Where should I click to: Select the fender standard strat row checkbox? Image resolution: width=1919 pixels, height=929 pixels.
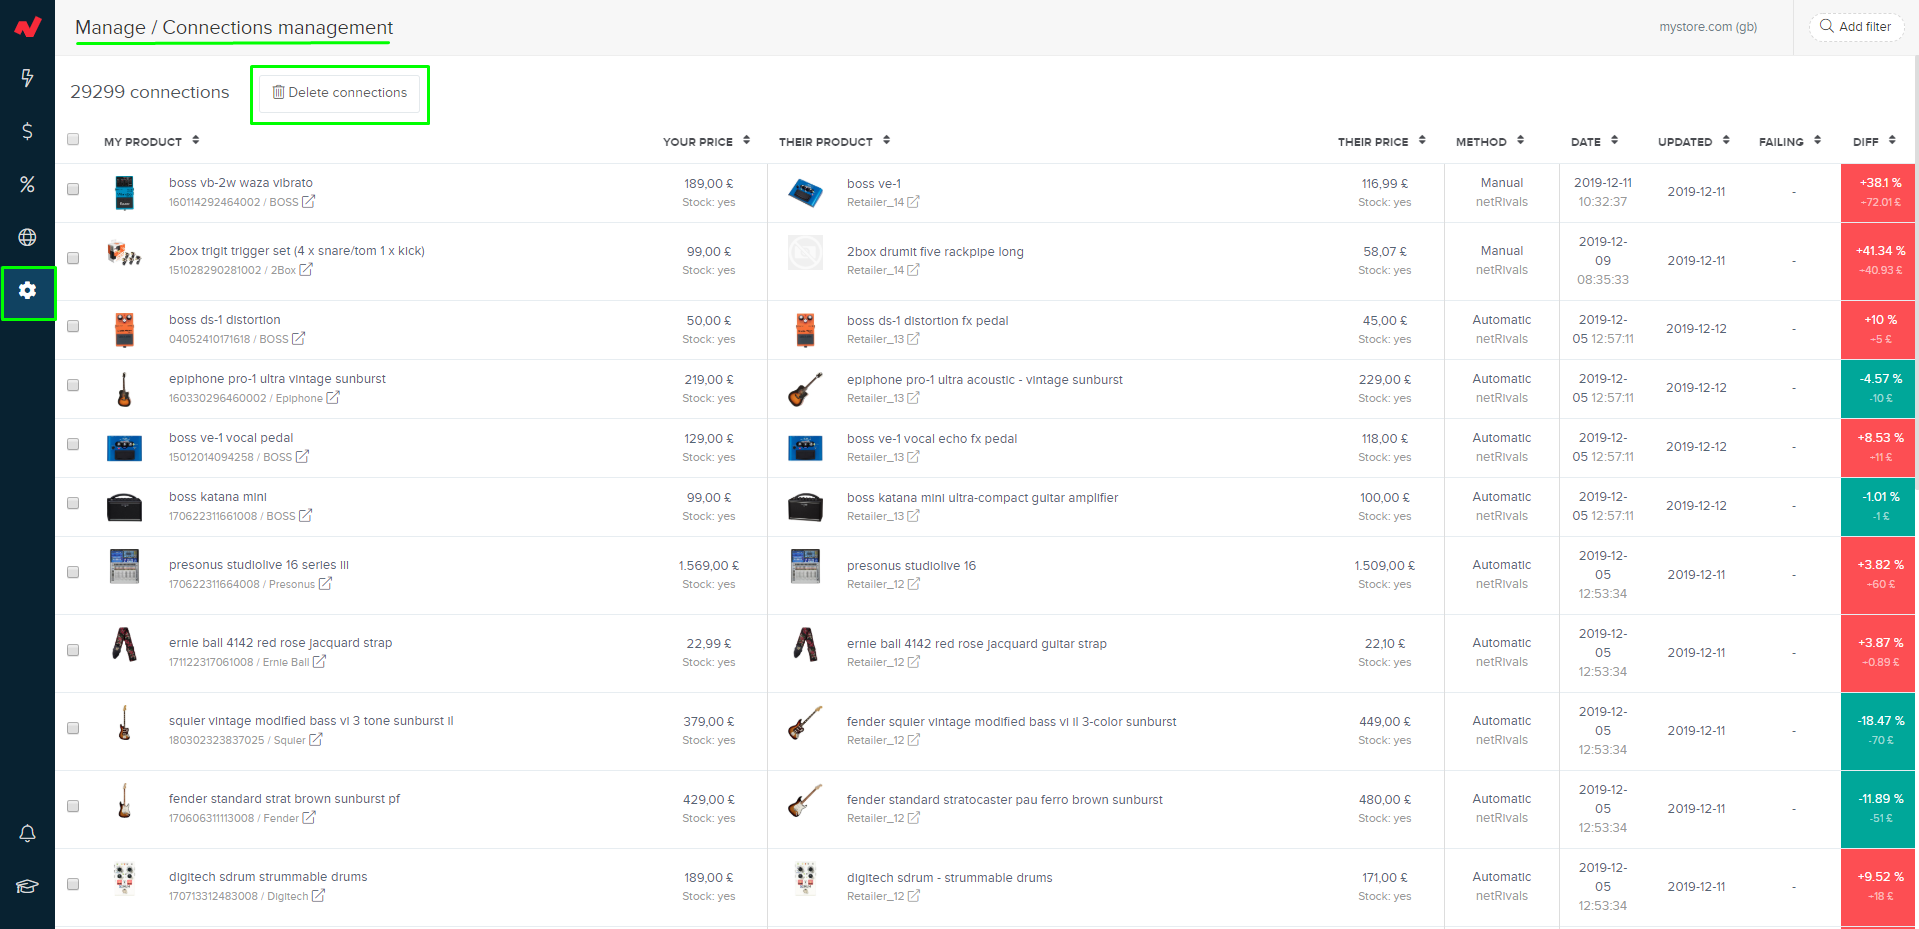tap(73, 806)
